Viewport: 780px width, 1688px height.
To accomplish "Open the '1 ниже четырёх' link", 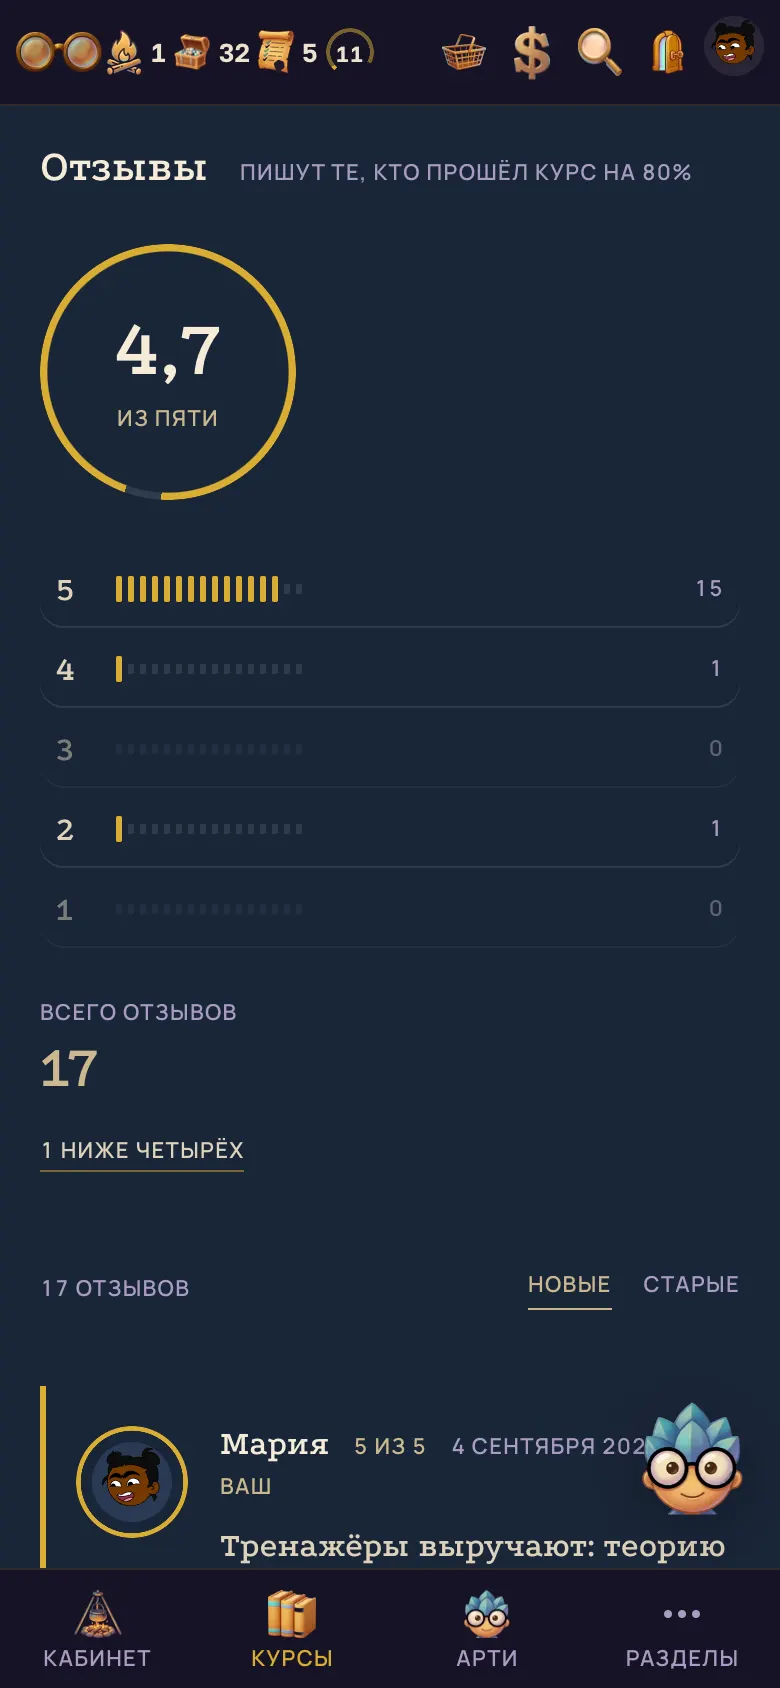I will click(x=142, y=1151).
